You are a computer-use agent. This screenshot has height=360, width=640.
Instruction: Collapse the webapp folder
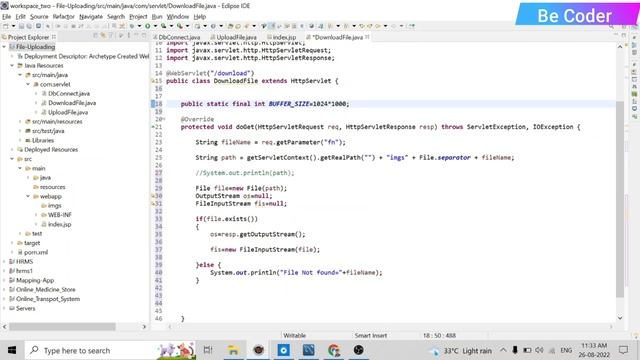[28, 196]
